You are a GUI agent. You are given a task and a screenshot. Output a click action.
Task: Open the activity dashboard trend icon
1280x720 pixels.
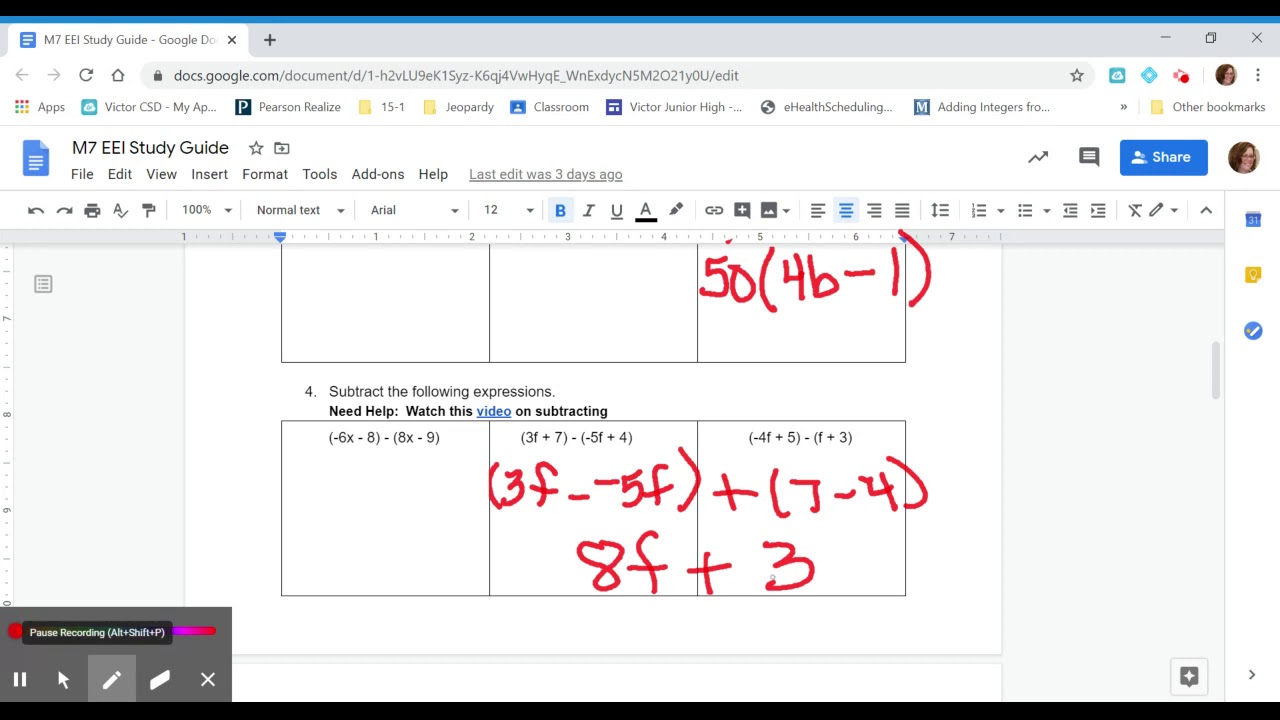pos(1038,157)
